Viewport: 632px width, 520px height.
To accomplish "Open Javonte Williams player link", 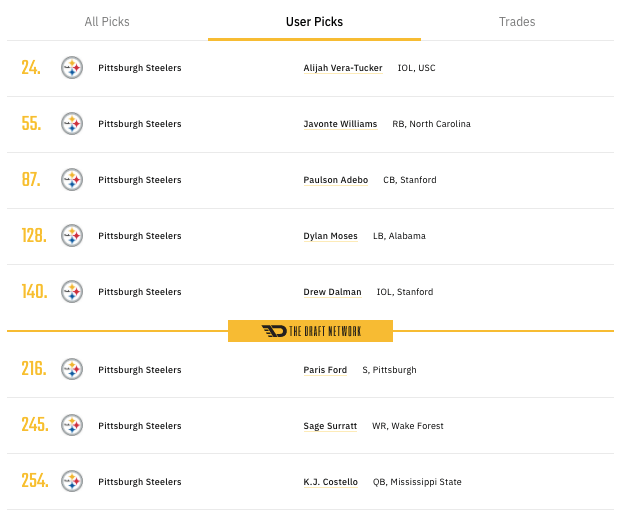I will point(340,124).
